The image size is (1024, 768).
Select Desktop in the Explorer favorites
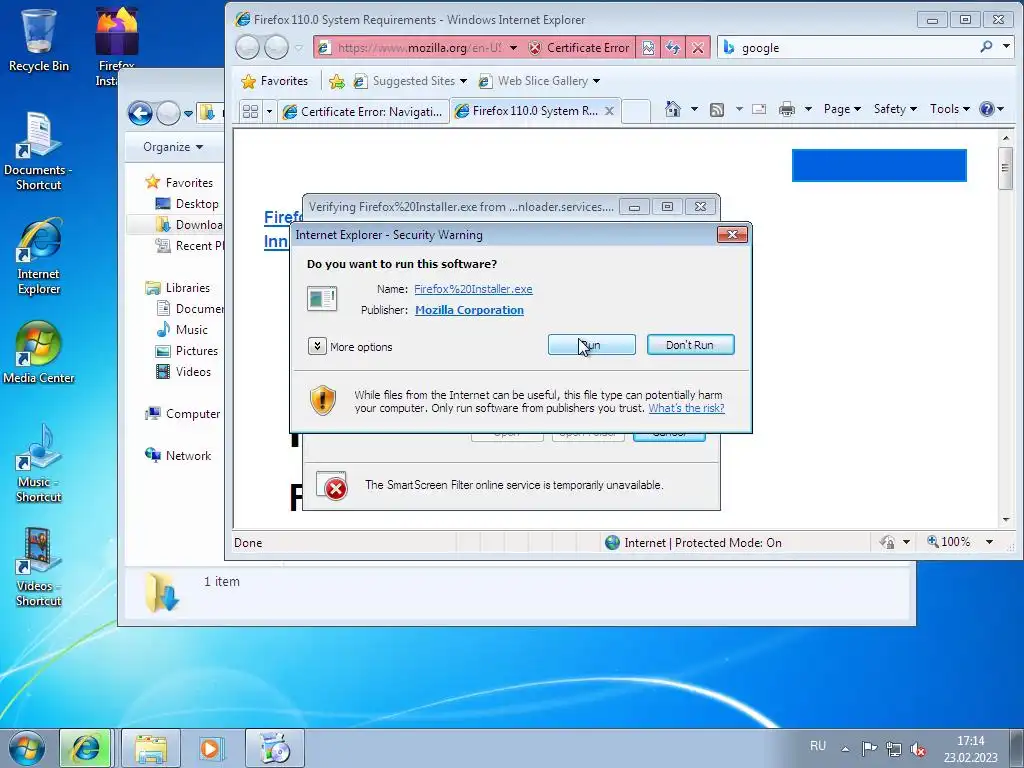click(189, 204)
